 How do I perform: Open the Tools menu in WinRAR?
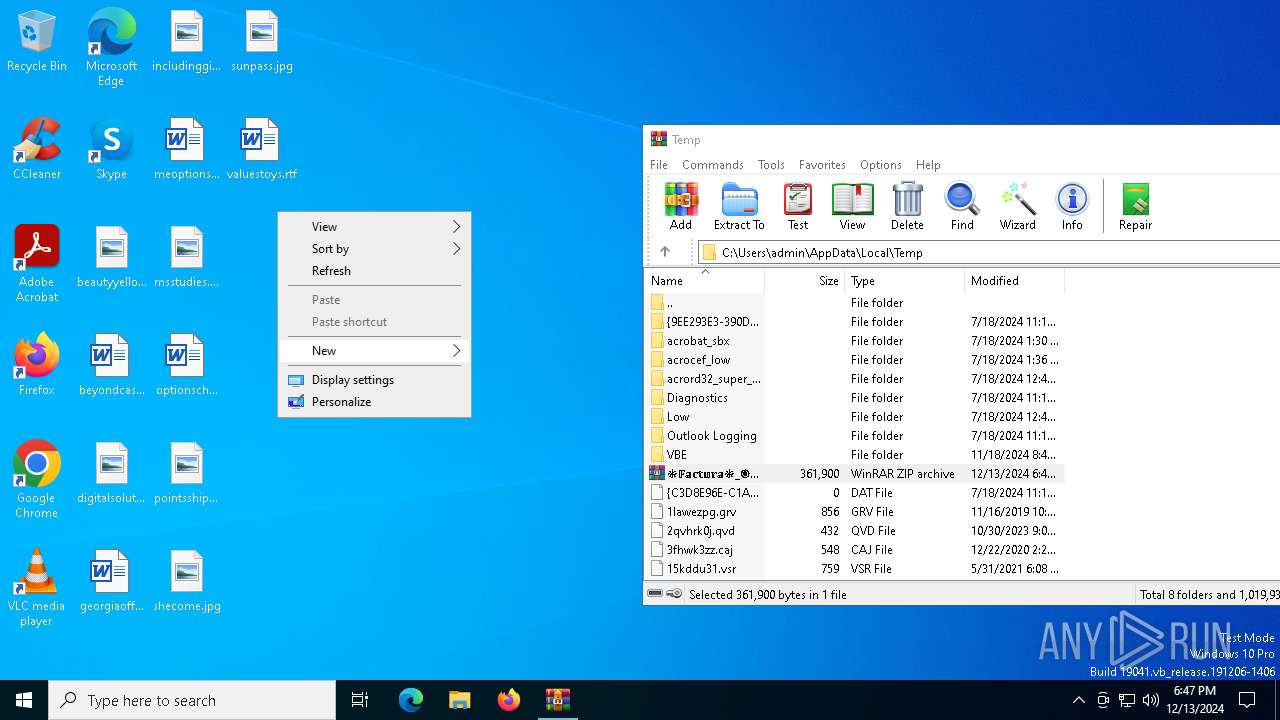771,165
